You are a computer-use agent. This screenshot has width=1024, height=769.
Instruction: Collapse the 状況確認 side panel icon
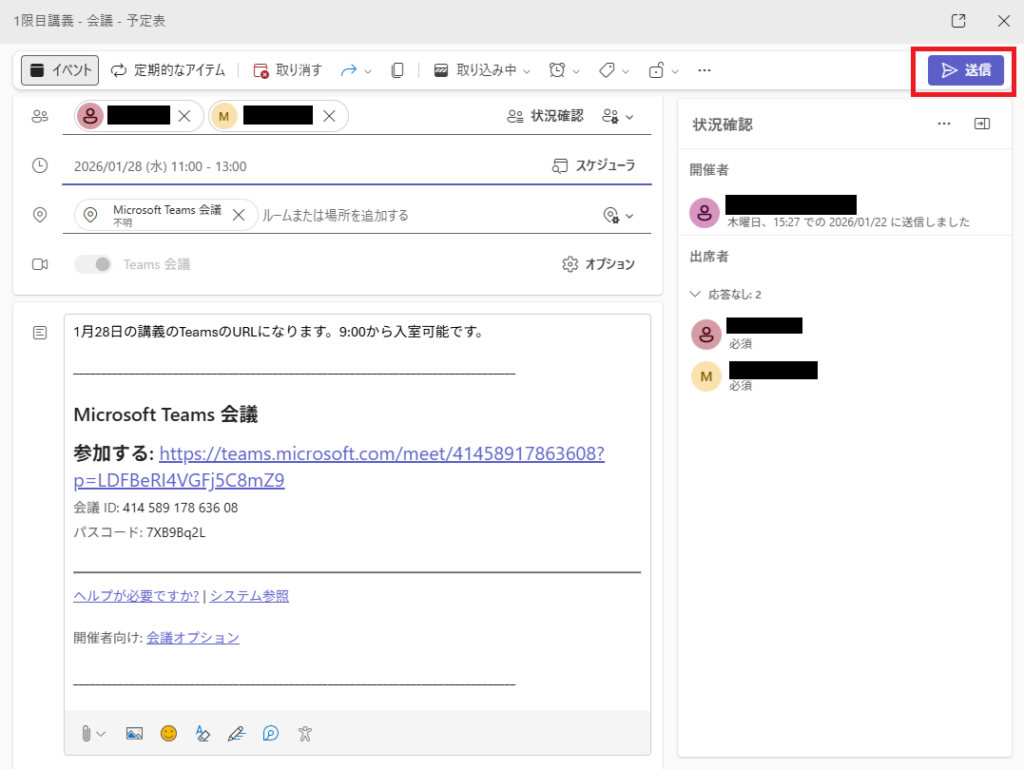[982, 124]
